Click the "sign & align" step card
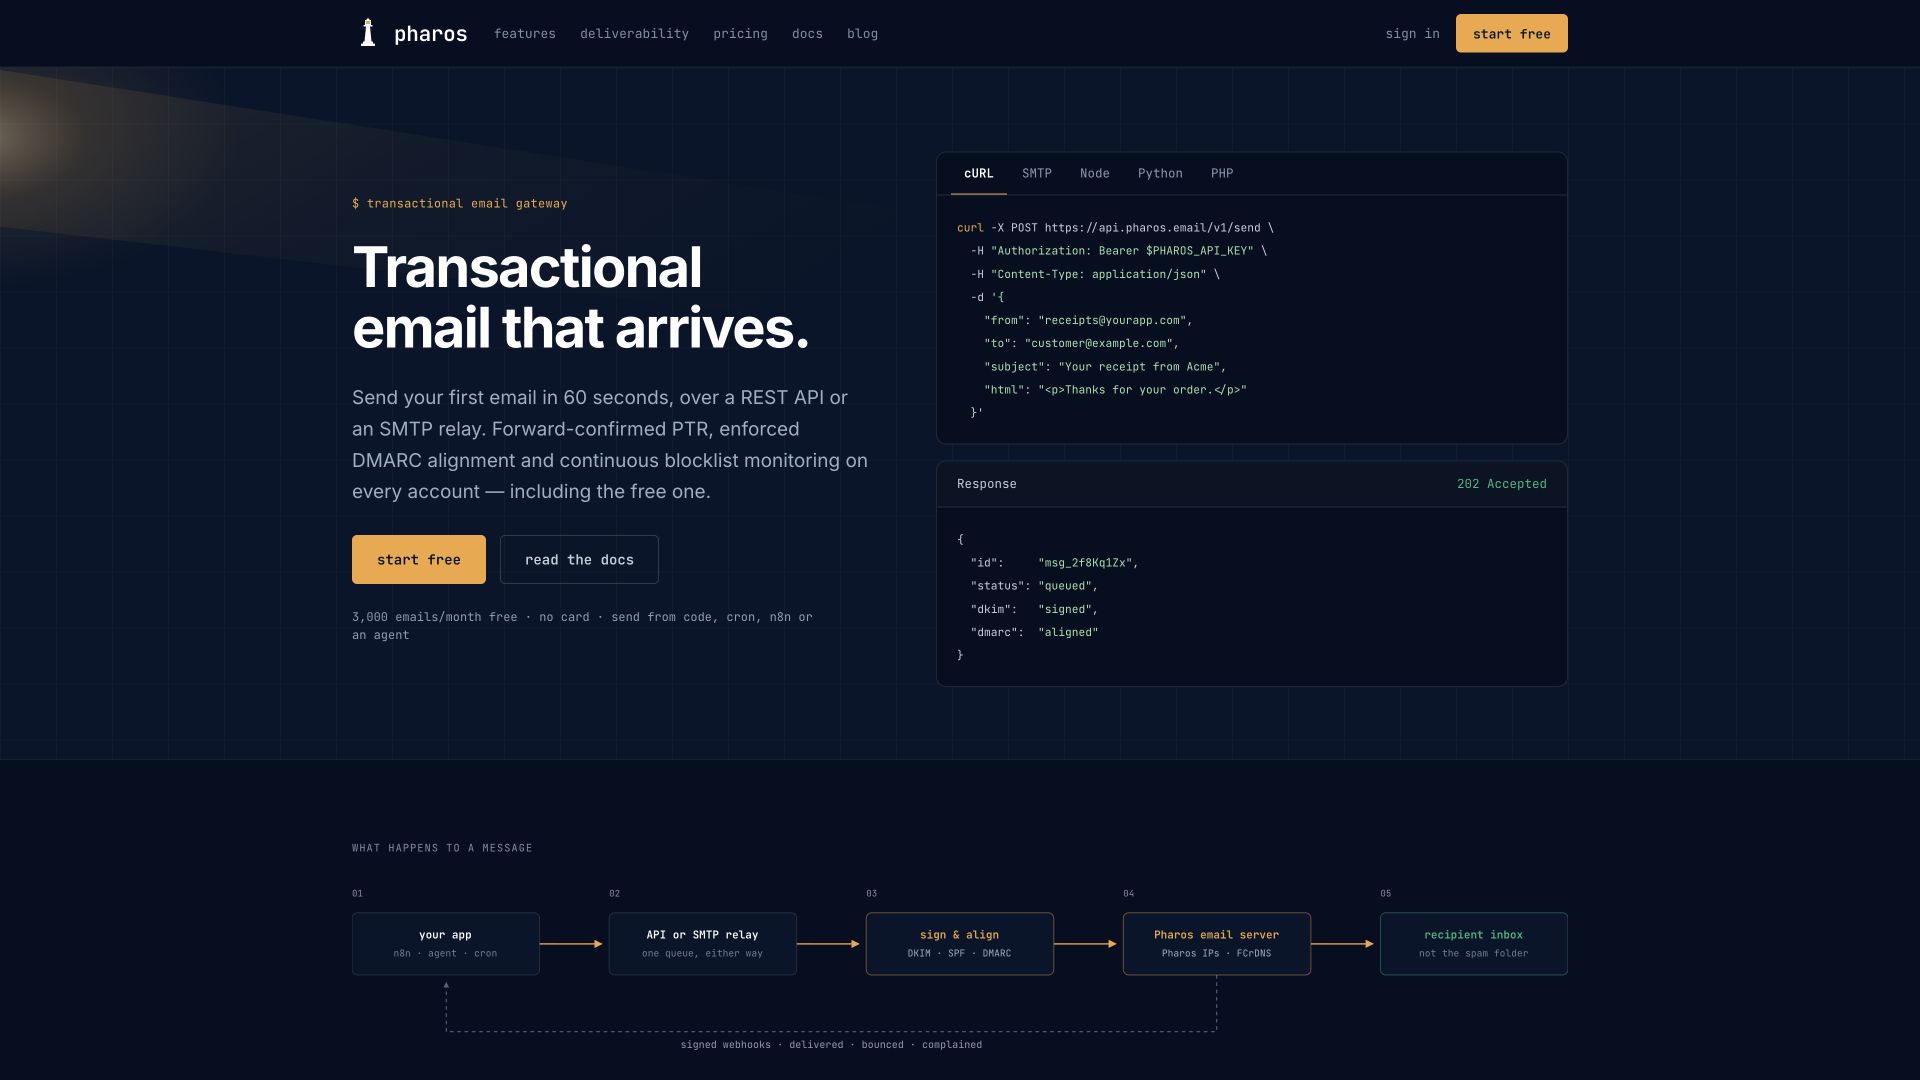1920x1080 pixels. click(959, 944)
